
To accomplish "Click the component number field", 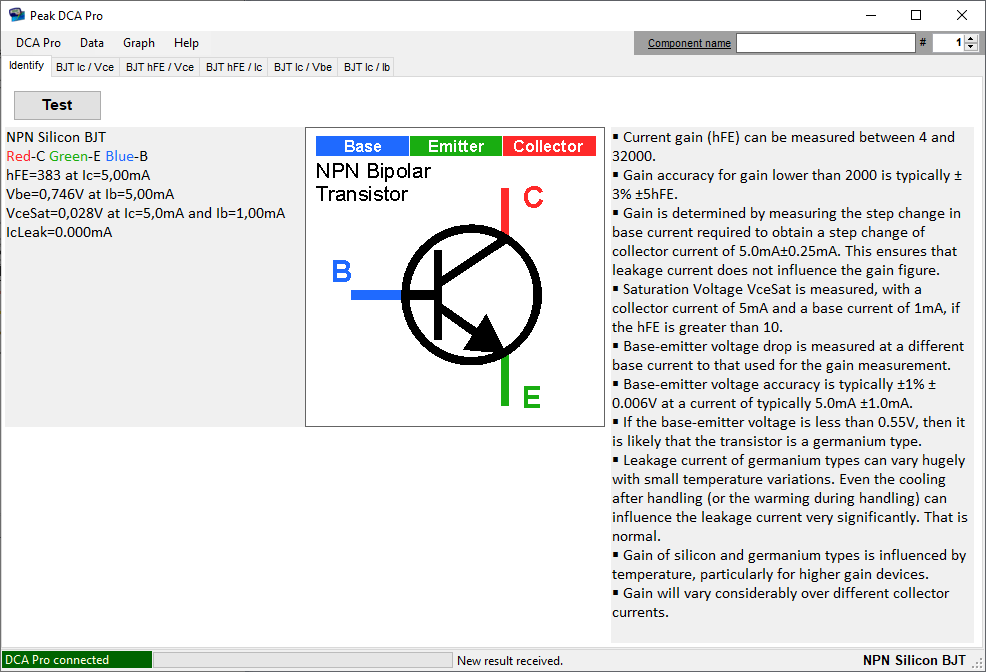I will [x=948, y=43].
